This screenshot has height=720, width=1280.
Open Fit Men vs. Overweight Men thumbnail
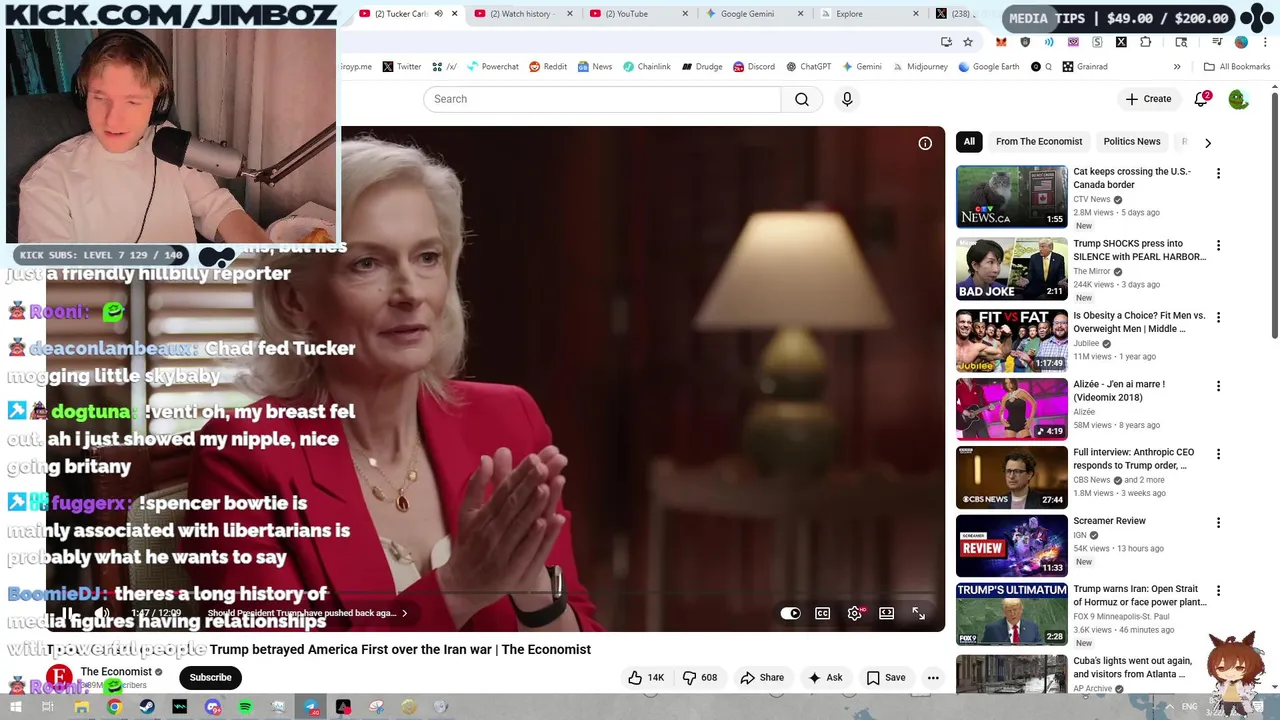(1012, 341)
